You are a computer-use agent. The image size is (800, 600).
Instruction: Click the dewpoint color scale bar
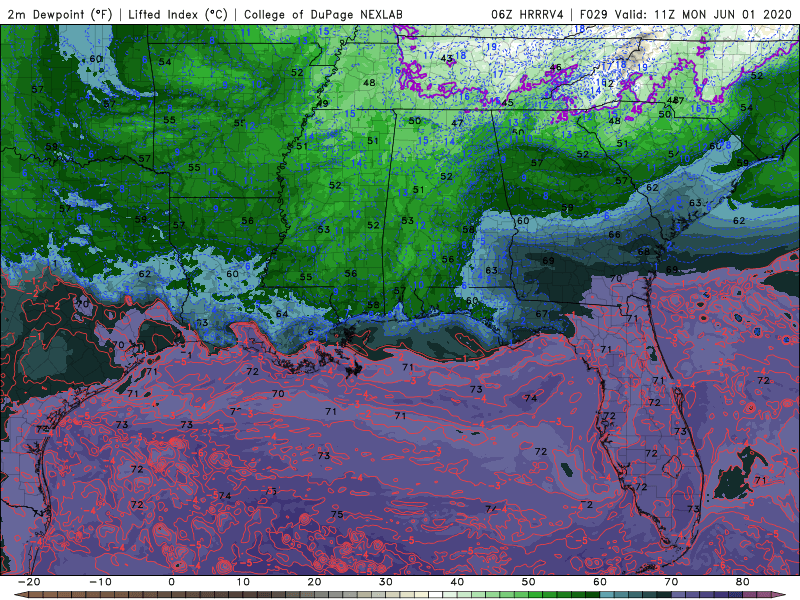tap(399, 595)
